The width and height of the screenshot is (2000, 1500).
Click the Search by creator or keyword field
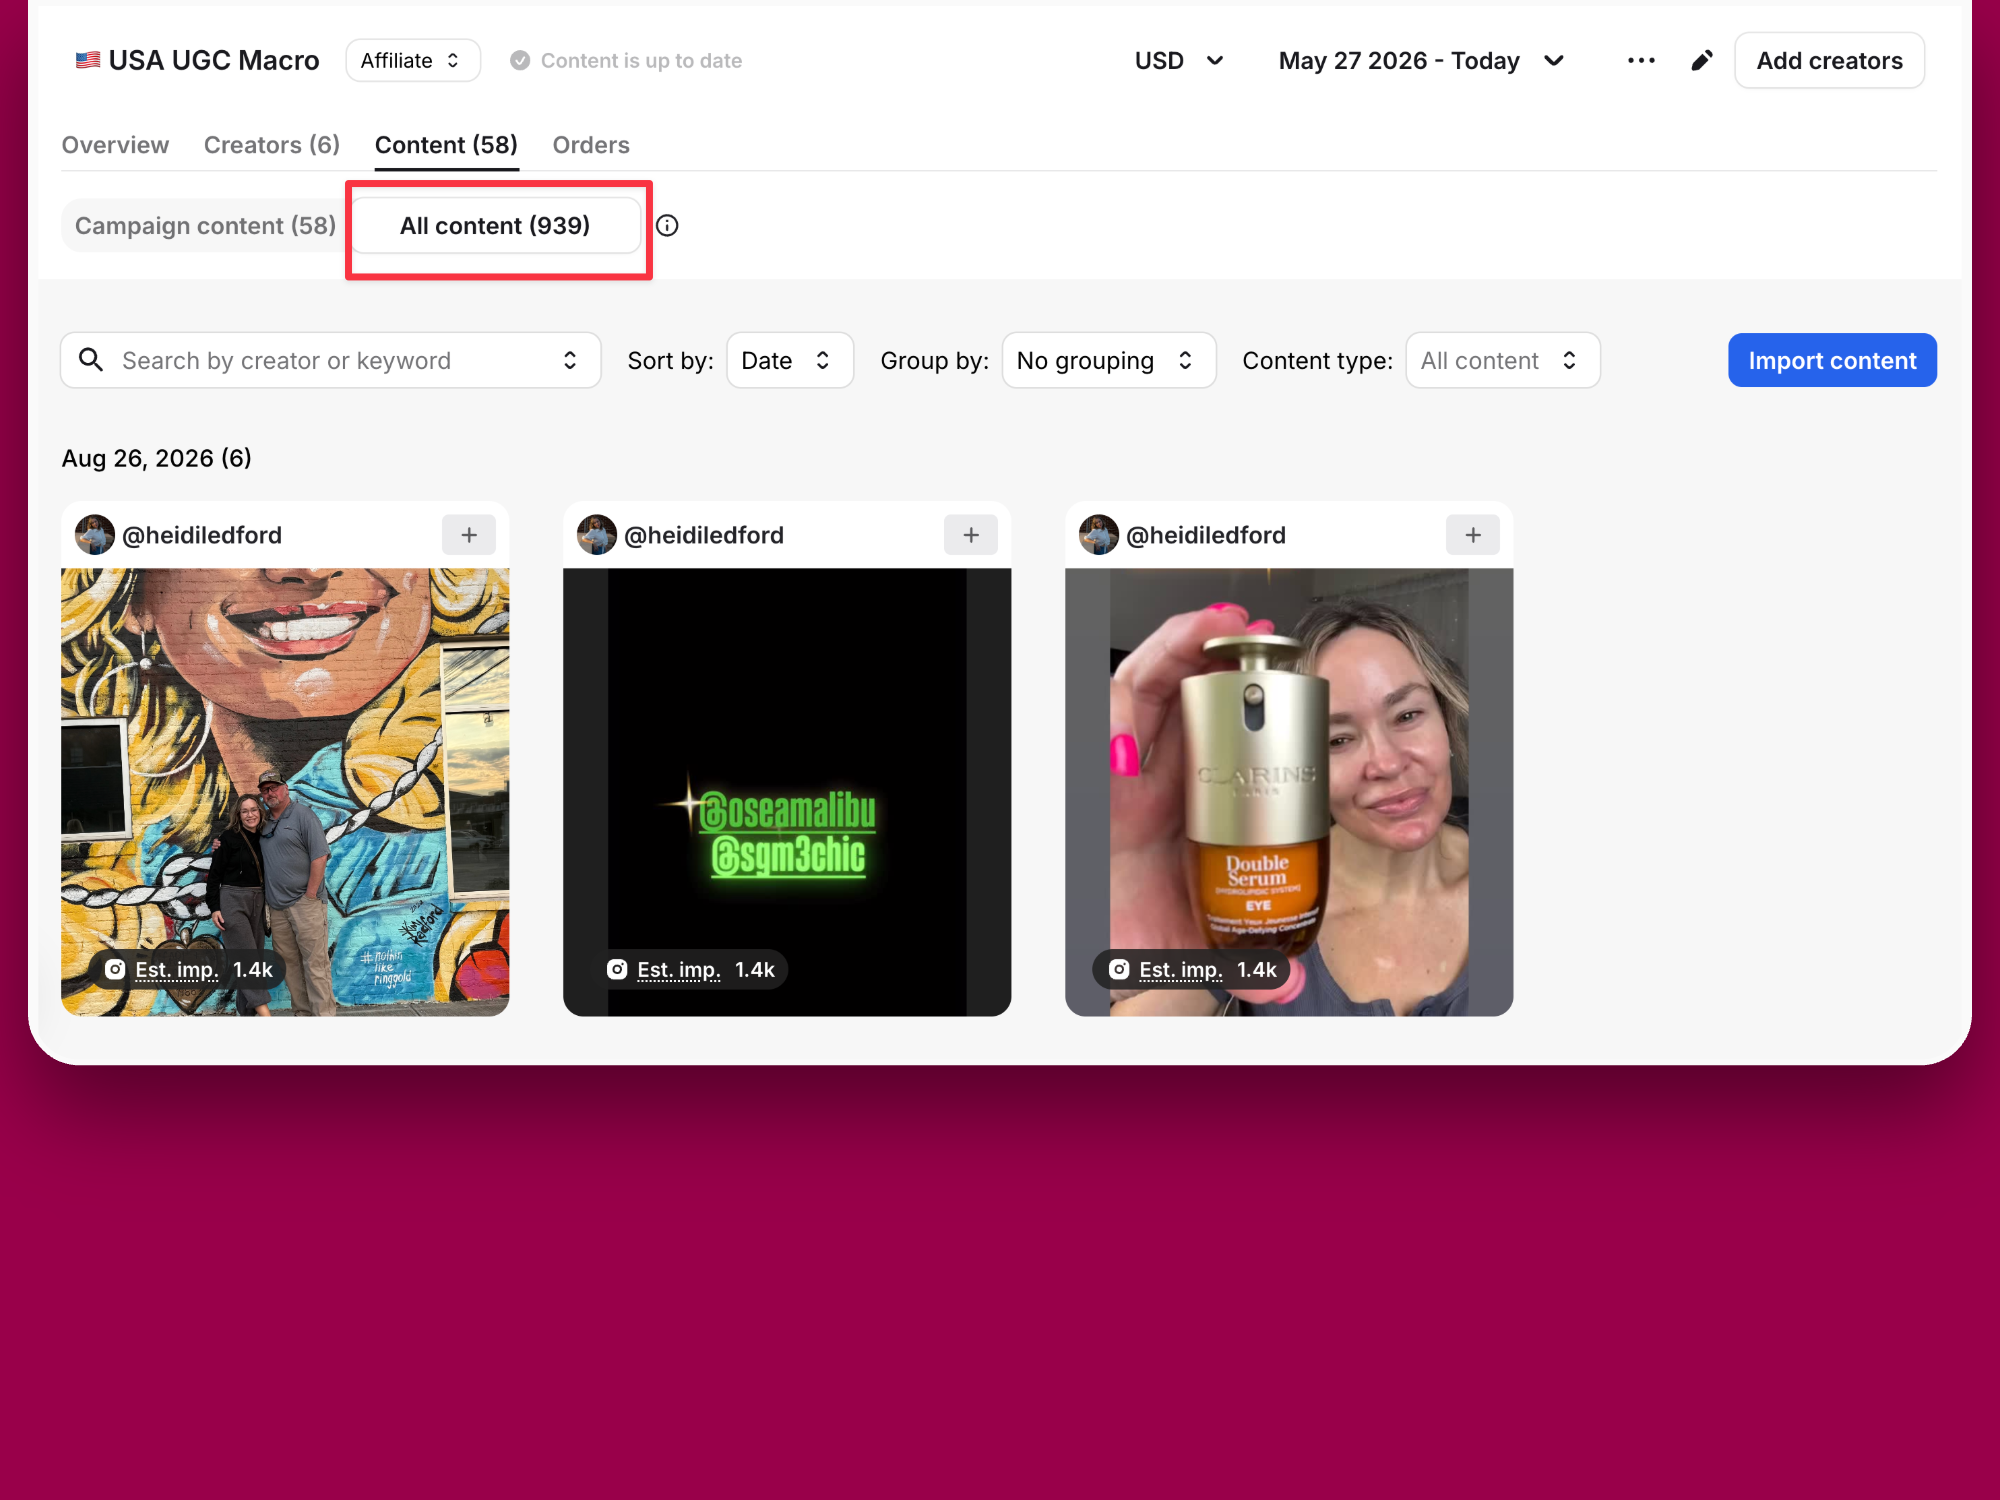coord(330,360)
